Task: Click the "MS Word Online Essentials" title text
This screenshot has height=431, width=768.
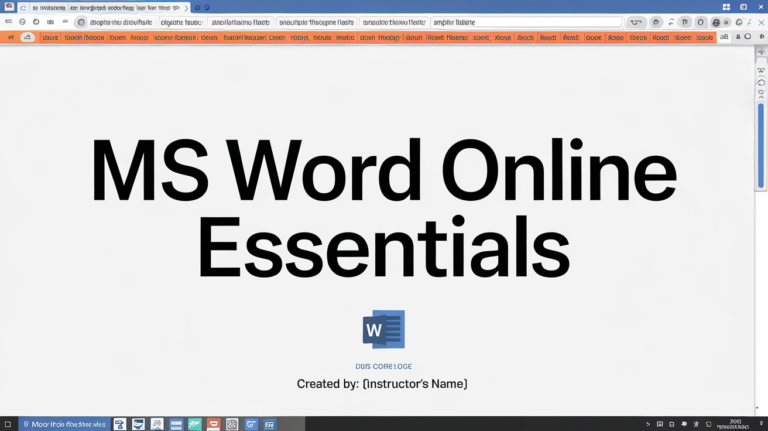Action: coord(384,209)
